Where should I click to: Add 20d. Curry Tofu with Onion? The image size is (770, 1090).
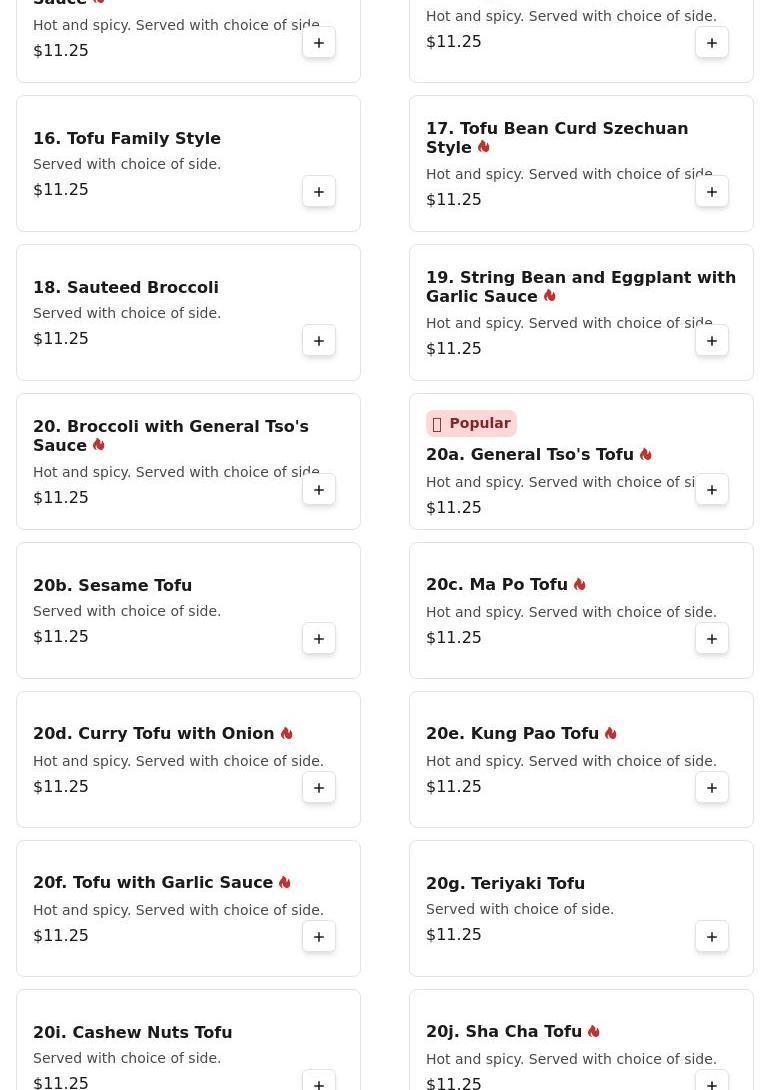[x=319, y=788]
